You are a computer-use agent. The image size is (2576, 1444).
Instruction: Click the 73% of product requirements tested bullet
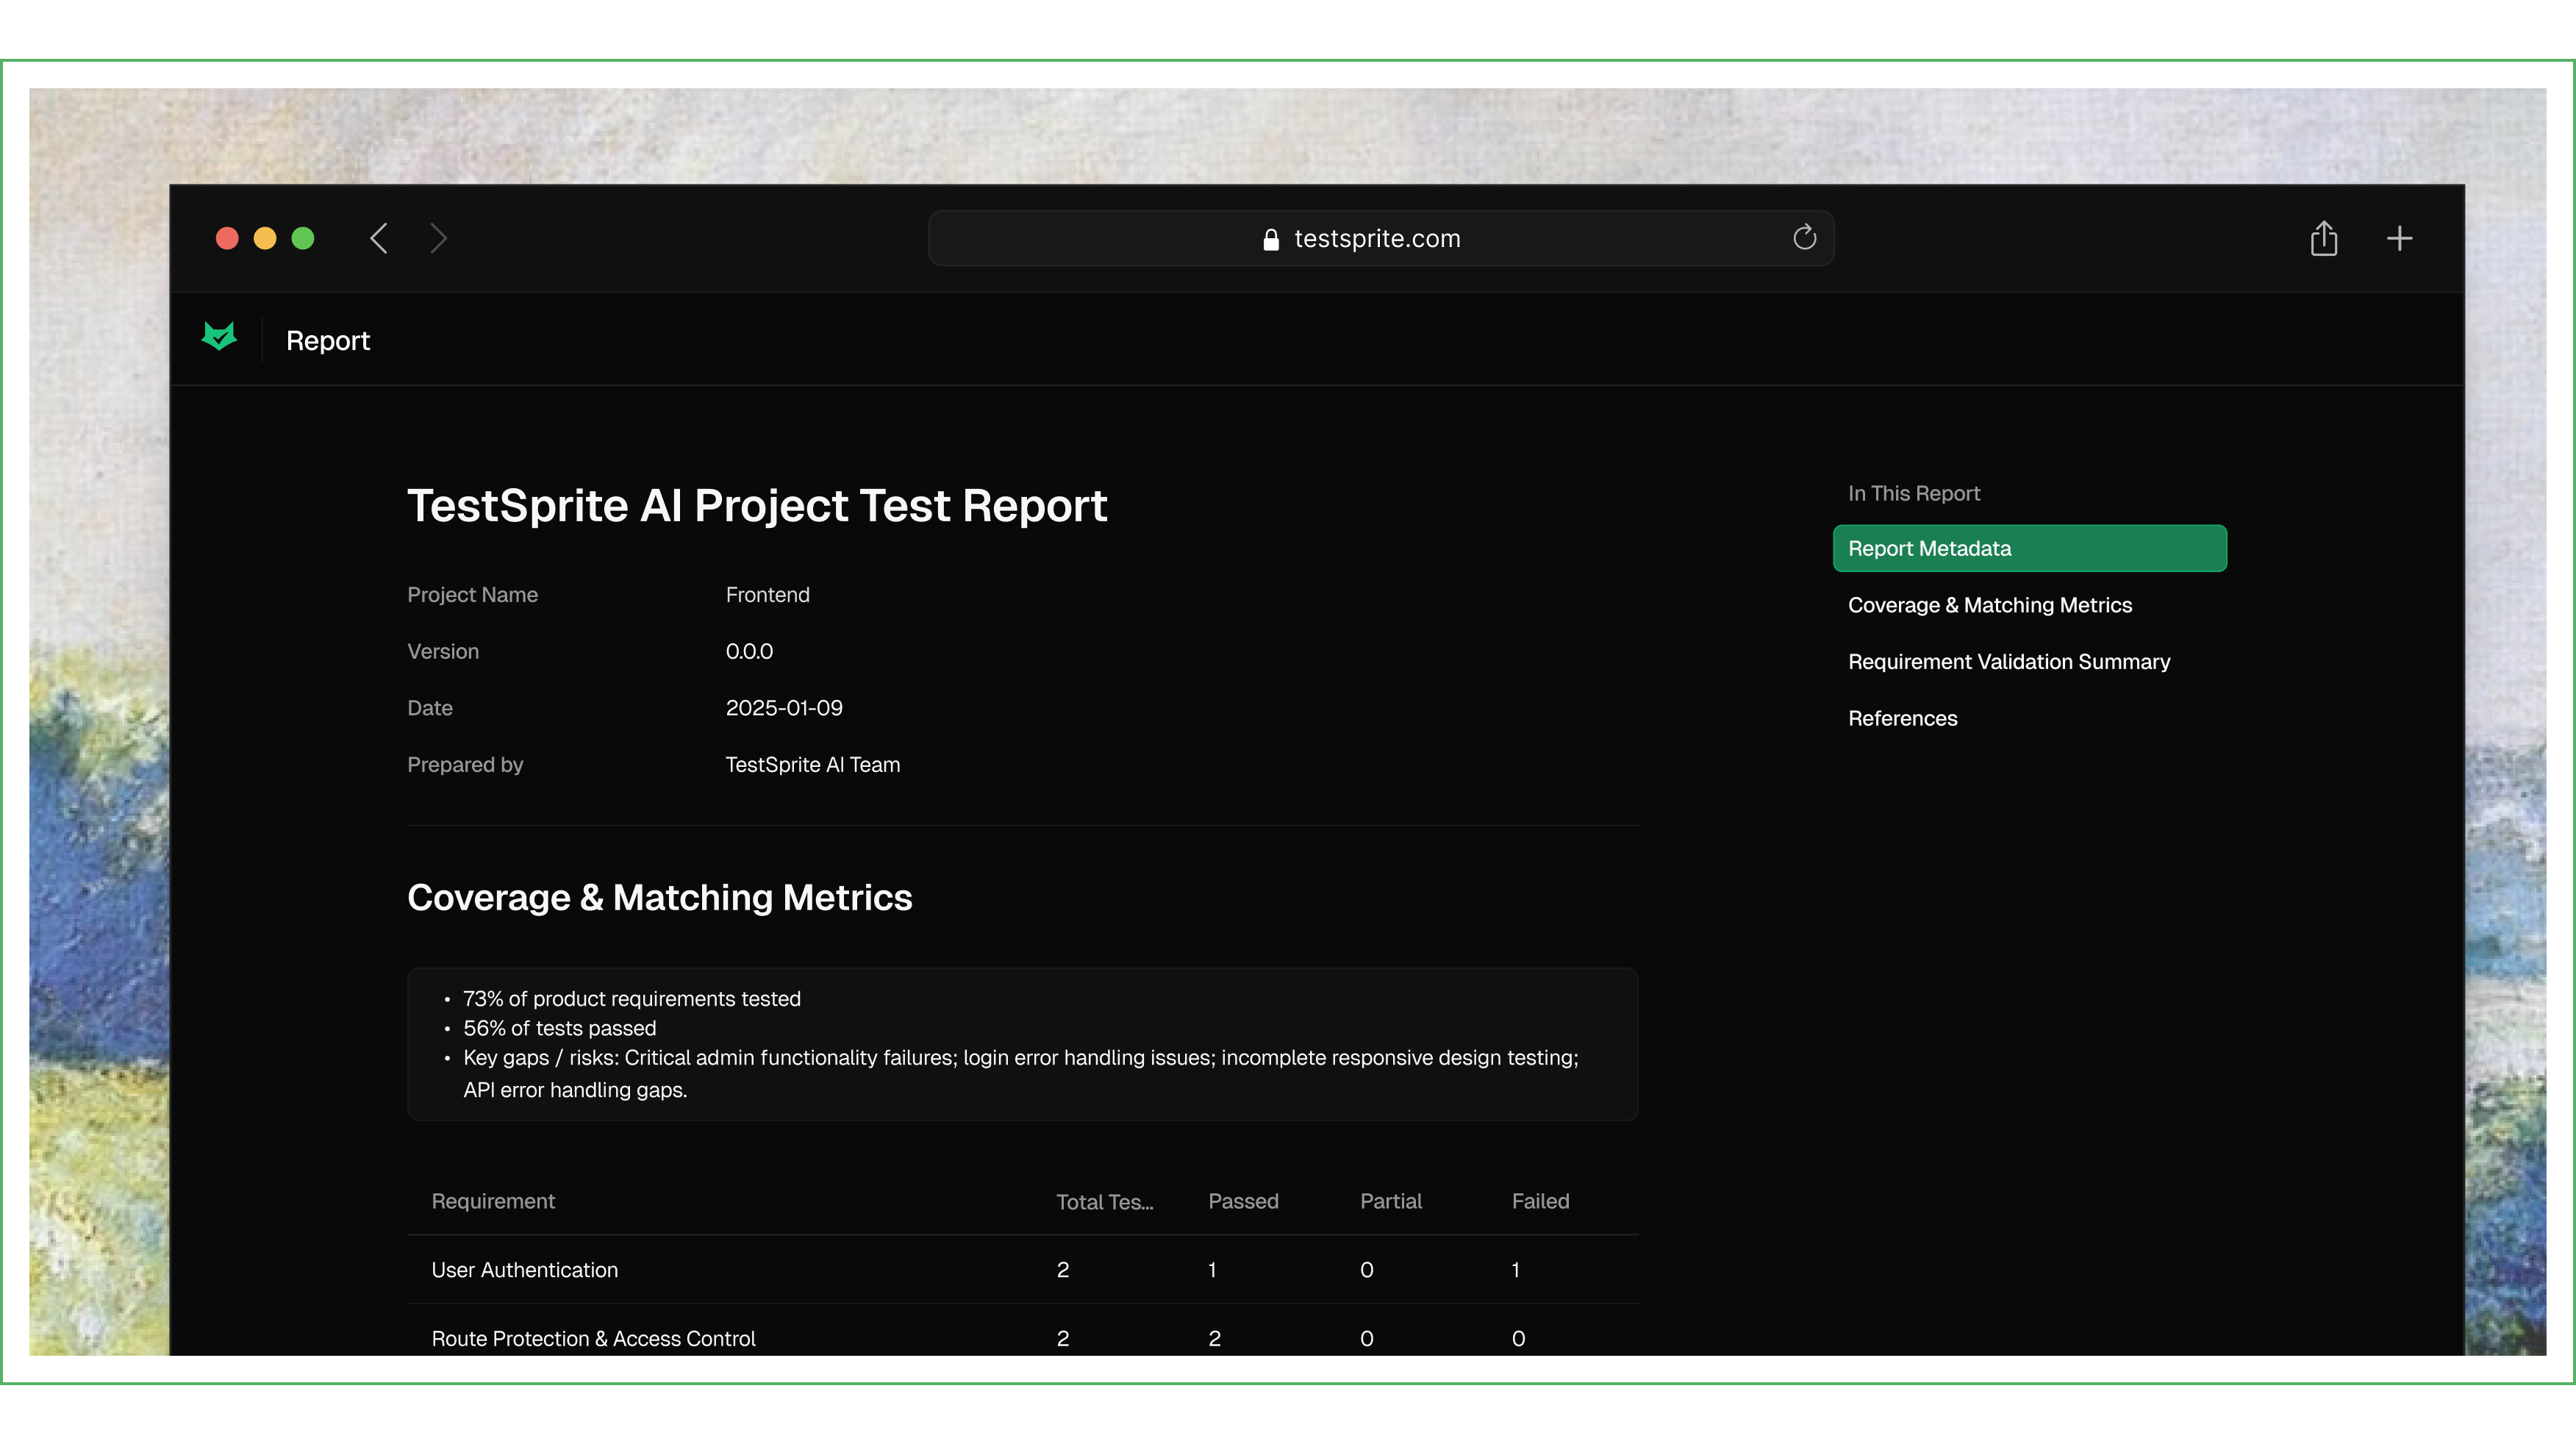(631, 999)
